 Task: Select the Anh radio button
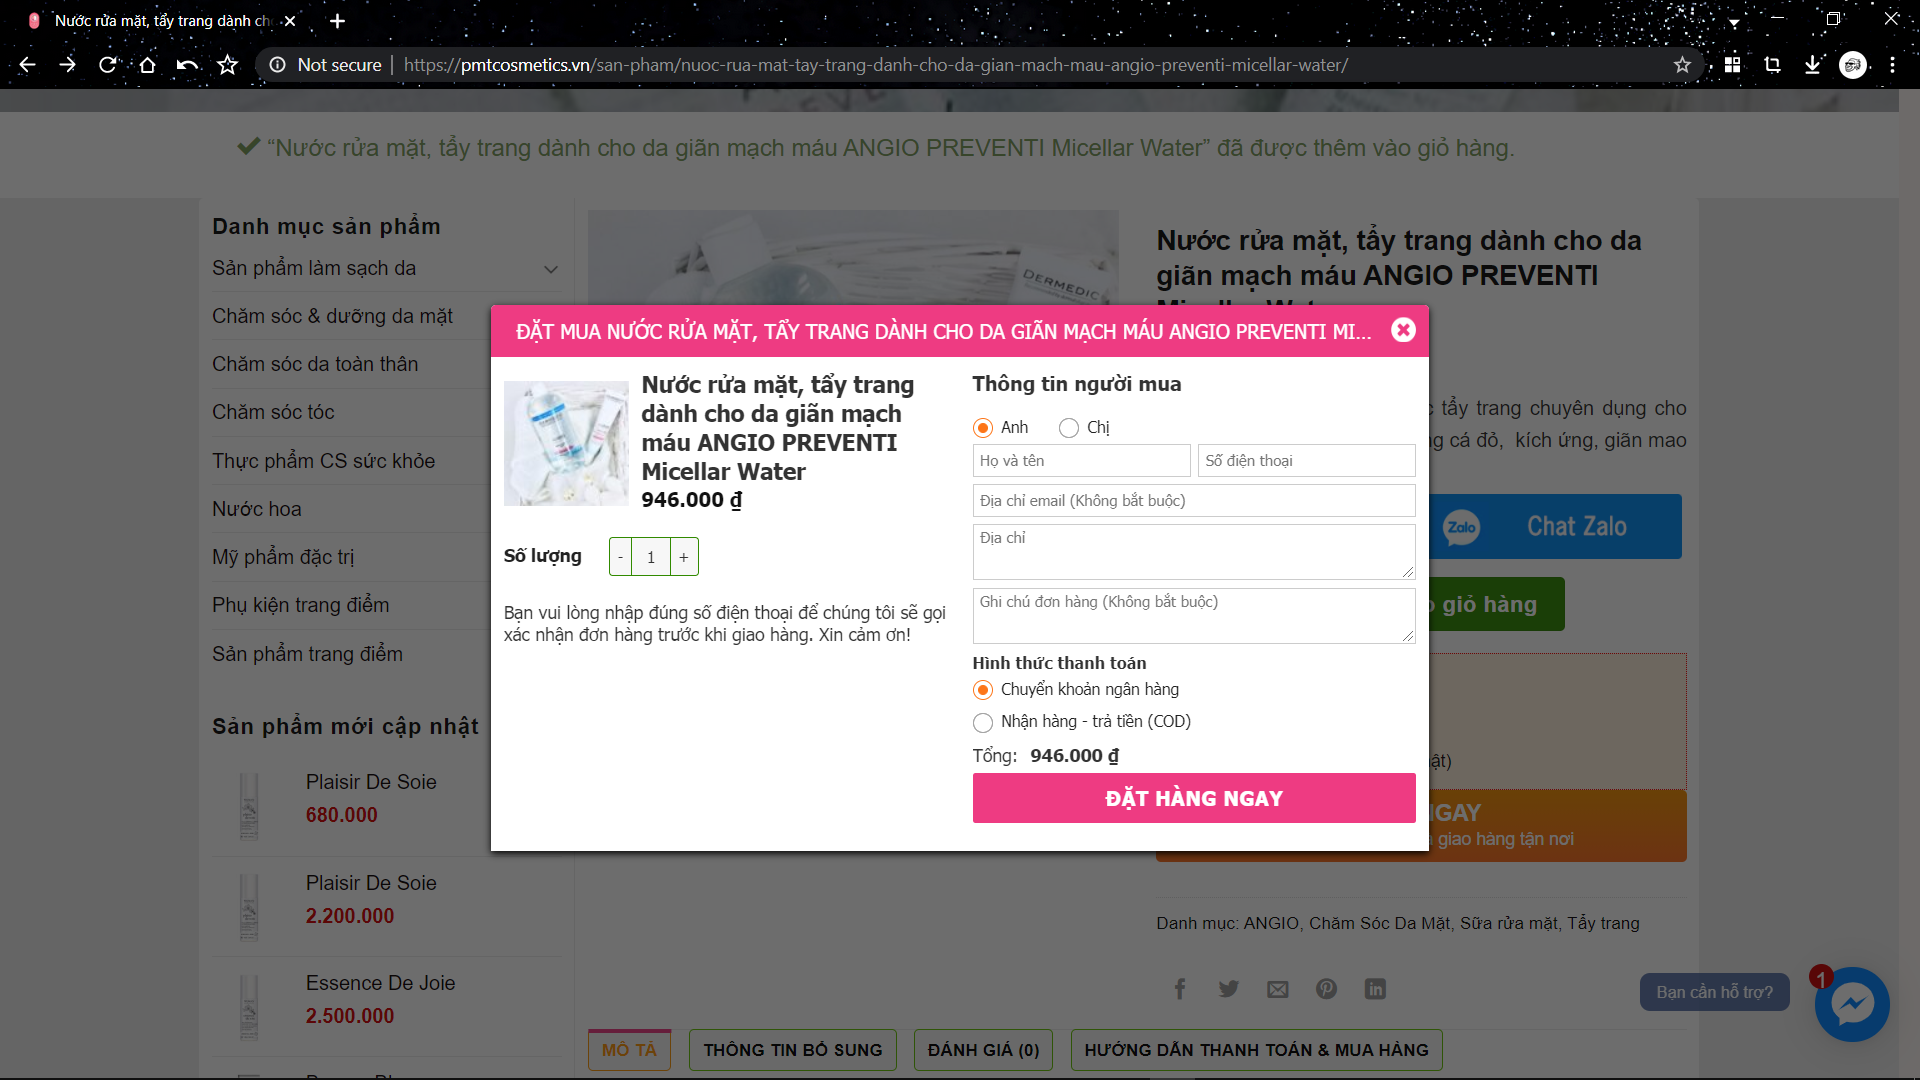coord(983,428)
